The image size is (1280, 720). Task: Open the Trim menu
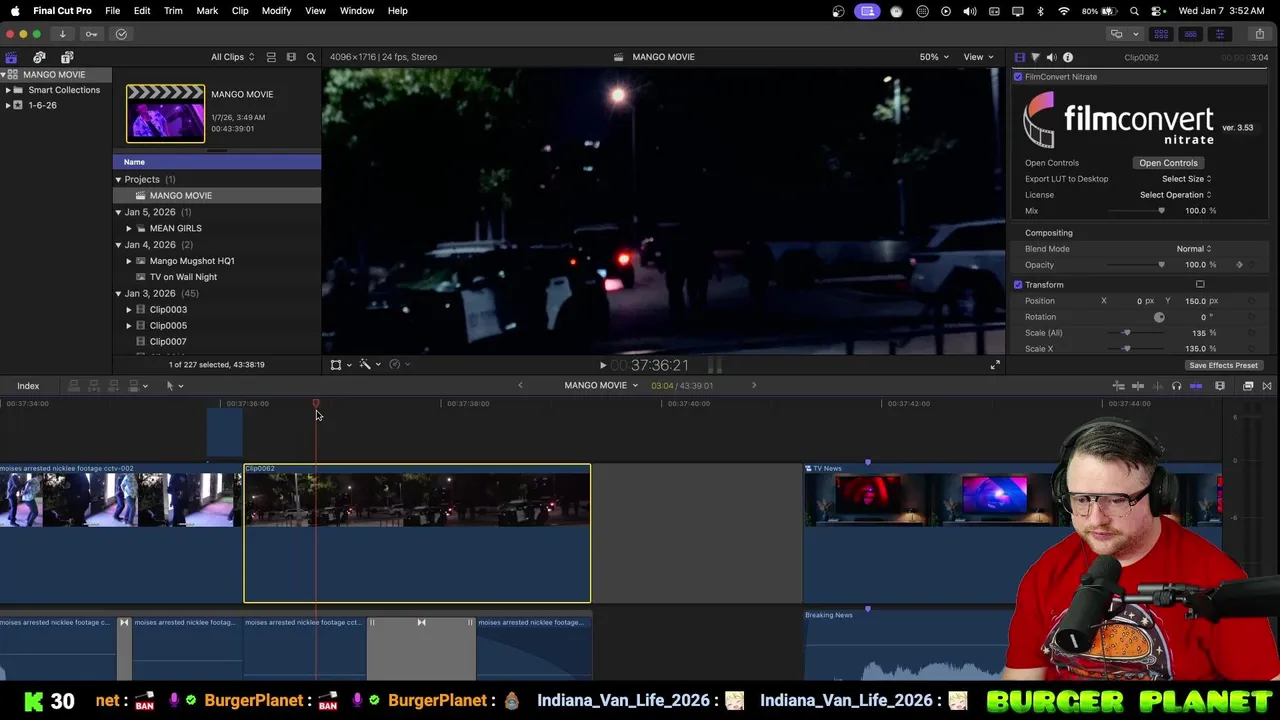pos(173,11)
